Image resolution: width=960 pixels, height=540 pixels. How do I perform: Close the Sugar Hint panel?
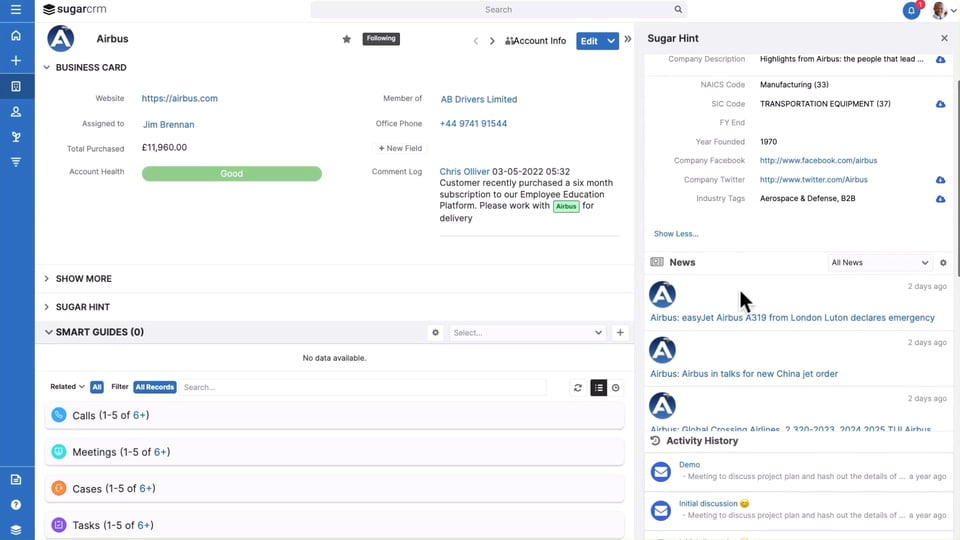click(944, 38)
